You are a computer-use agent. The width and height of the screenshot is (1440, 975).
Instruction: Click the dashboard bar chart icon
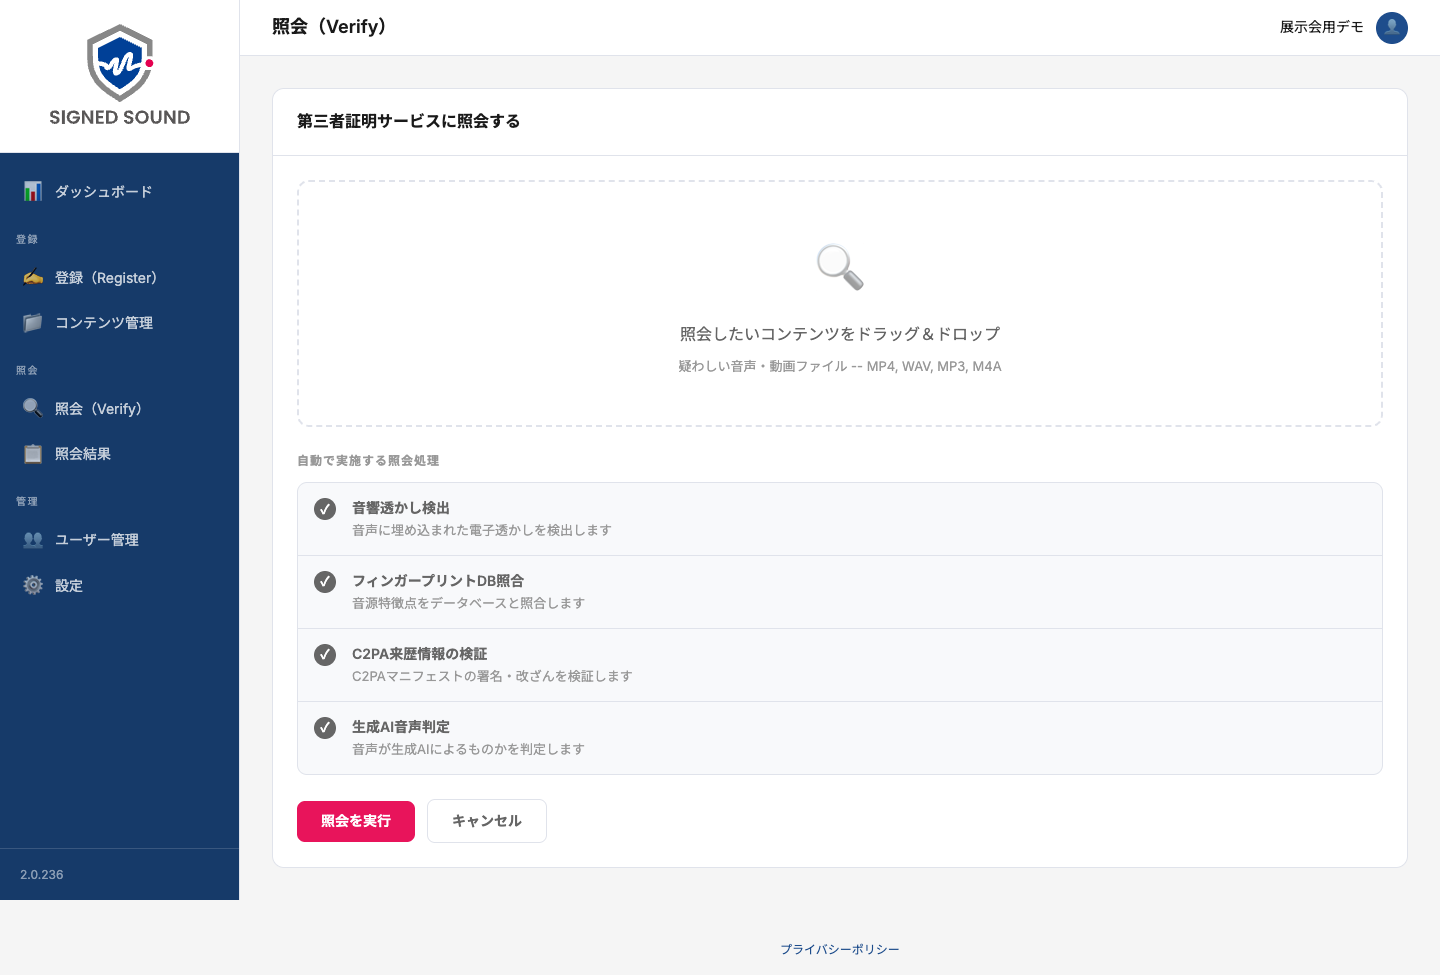[33, 191]
